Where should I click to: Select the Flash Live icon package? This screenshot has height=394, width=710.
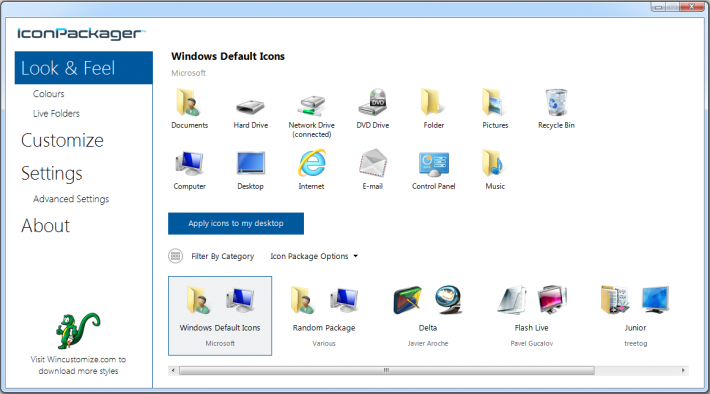(532, 316)
